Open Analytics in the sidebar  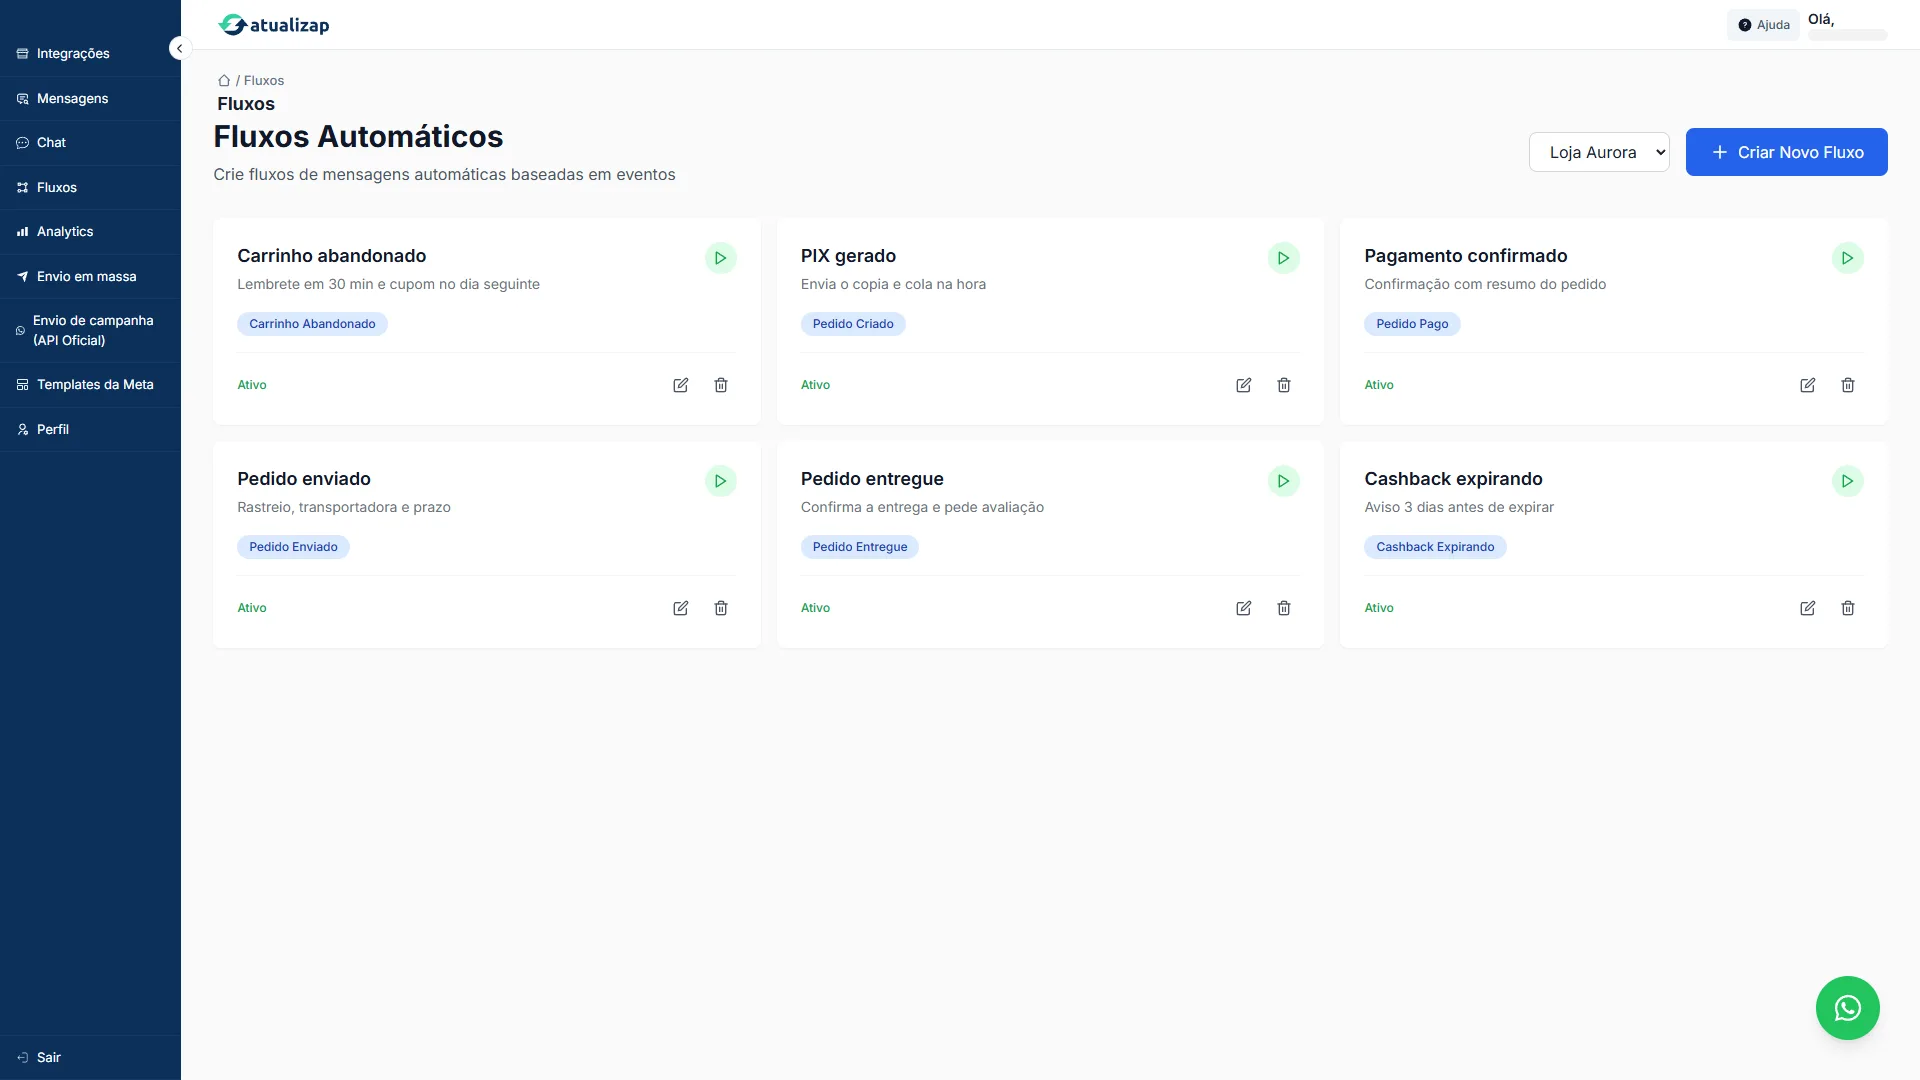click(x=90, y=232)
